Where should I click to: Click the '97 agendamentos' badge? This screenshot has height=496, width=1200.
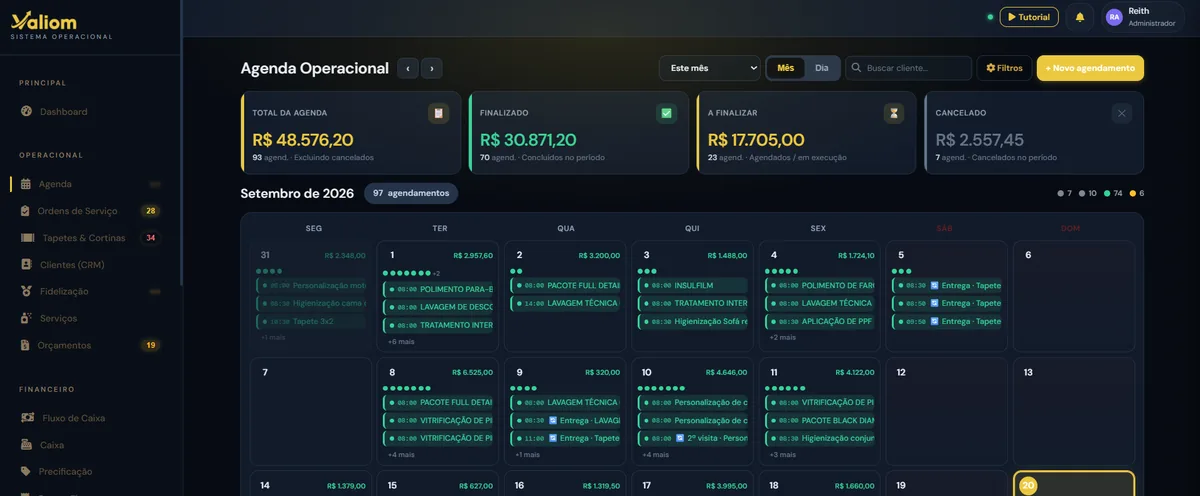(x=411, y=193)
